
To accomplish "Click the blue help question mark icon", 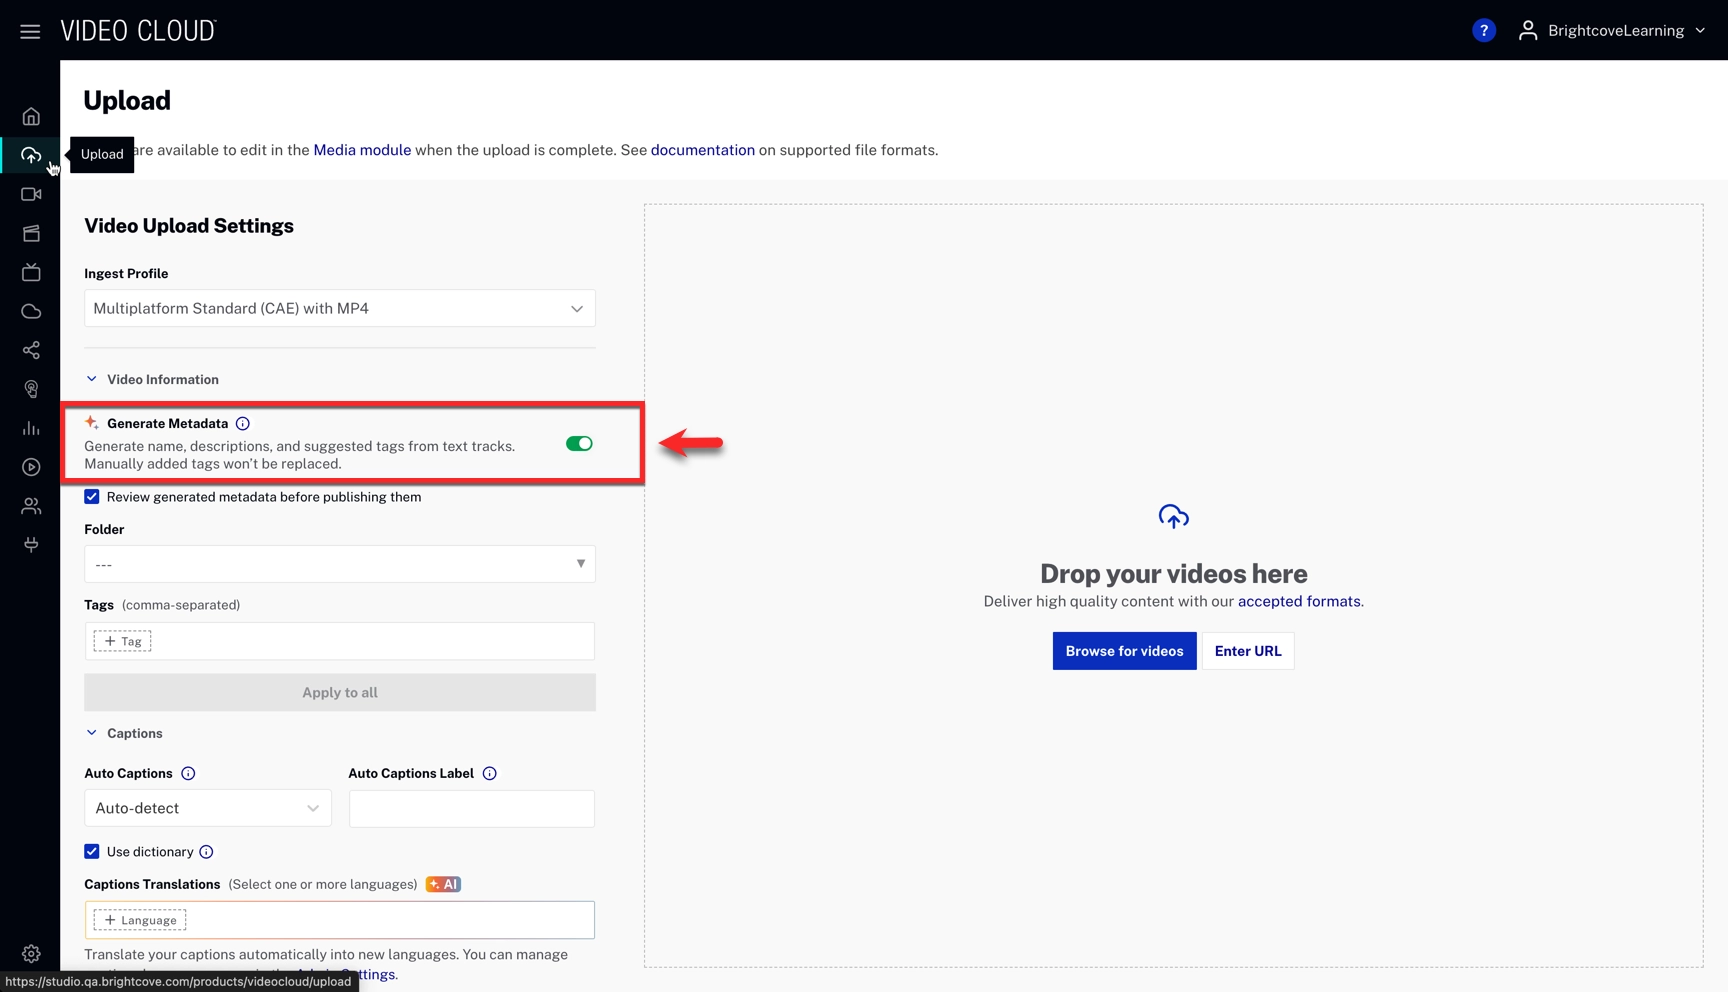I will point(1483,31).
